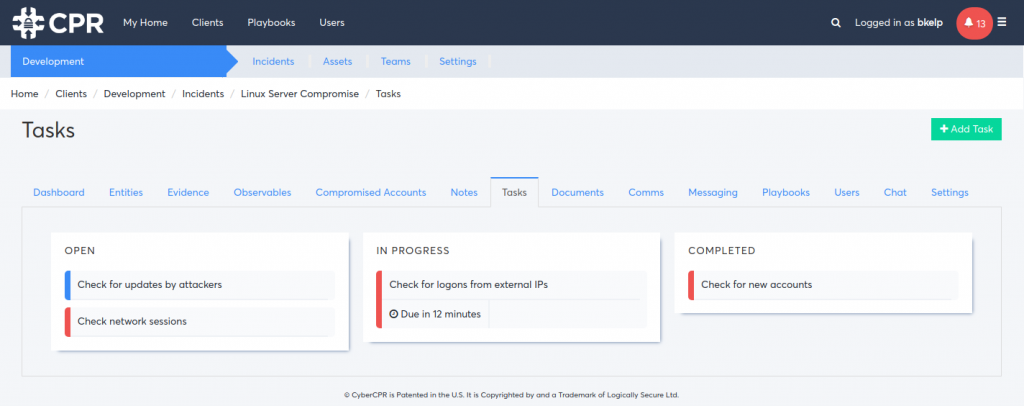Click the CPR logo
The height and width of the screenshot is (406, 1024).
(57, 22)
